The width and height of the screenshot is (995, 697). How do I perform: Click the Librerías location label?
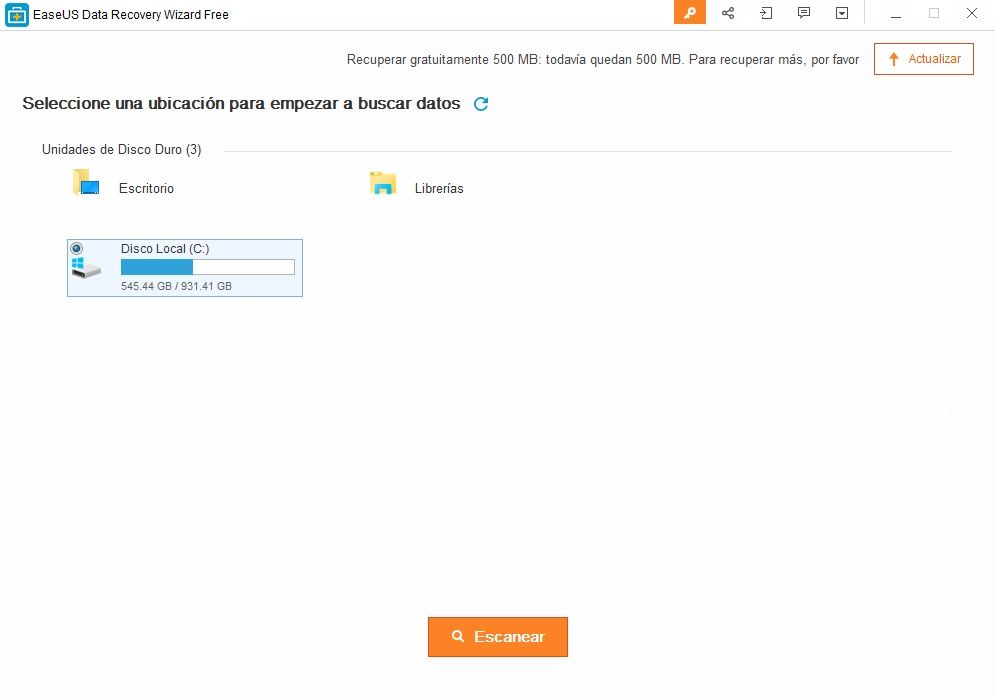click(439, 188)
